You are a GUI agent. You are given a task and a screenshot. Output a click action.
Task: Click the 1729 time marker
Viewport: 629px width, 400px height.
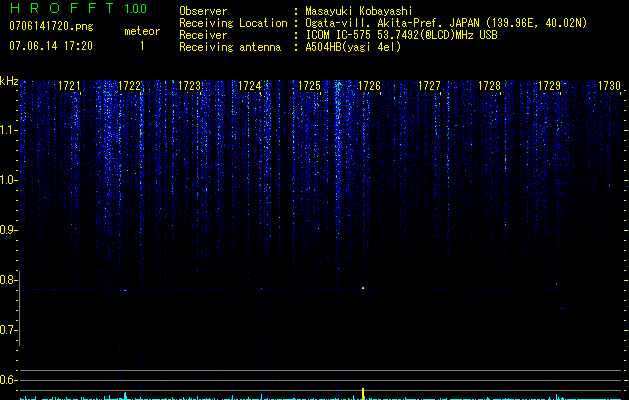[x=549, y=86]
